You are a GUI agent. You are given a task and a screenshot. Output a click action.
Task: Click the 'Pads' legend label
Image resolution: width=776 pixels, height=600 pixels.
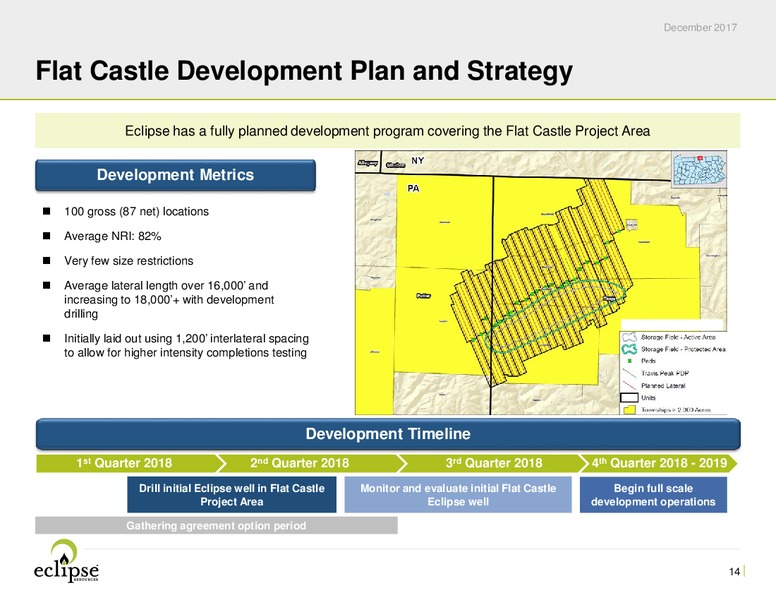click(648, 361)
